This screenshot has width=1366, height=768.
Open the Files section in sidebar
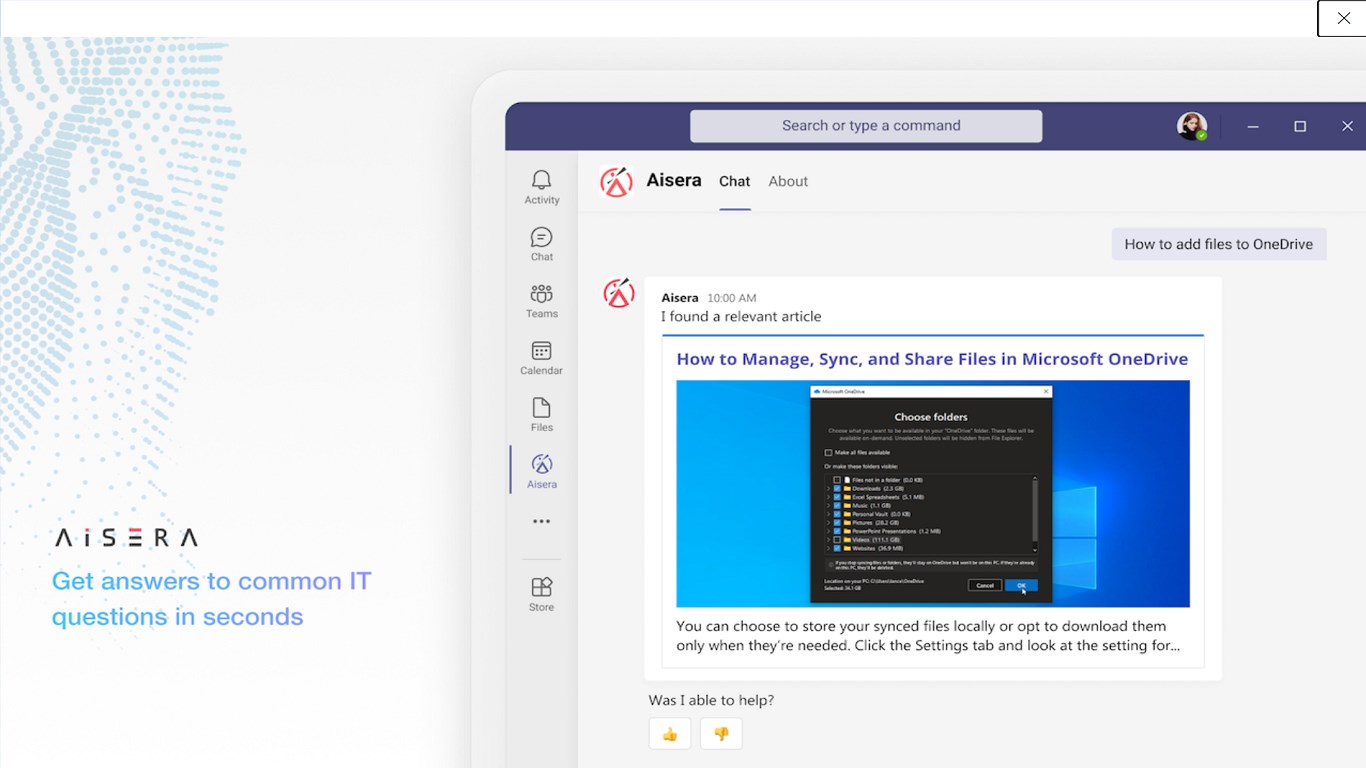coord(541,414)
